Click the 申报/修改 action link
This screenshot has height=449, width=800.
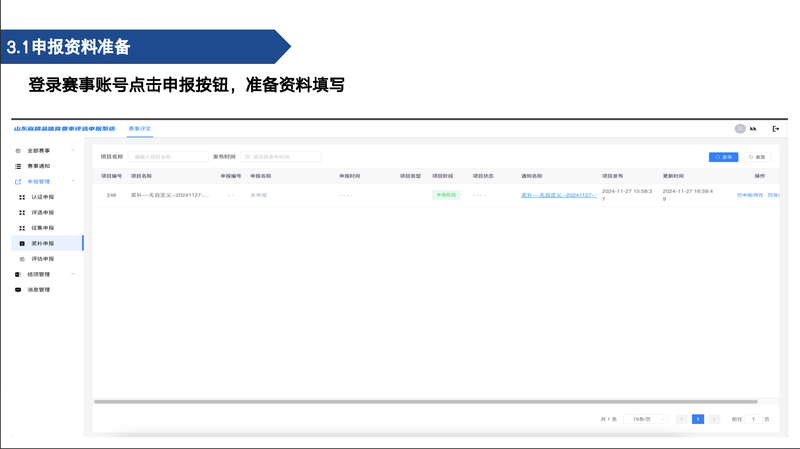pyautogui.click(x=750, y=195)
